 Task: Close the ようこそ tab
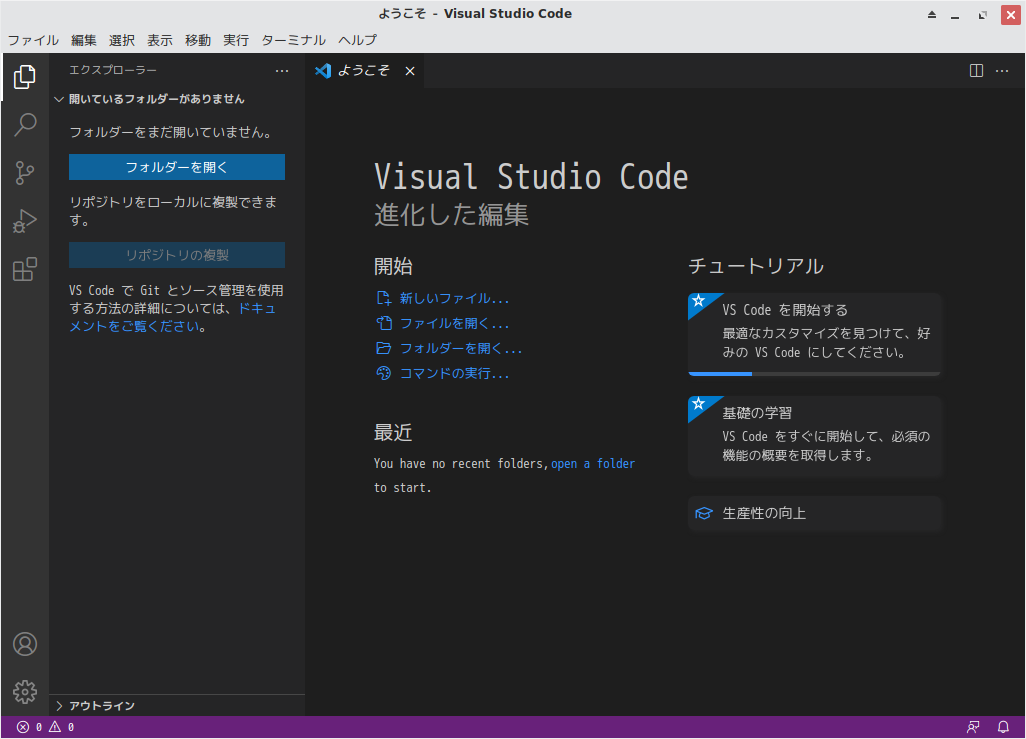click(x=410, y=71)
